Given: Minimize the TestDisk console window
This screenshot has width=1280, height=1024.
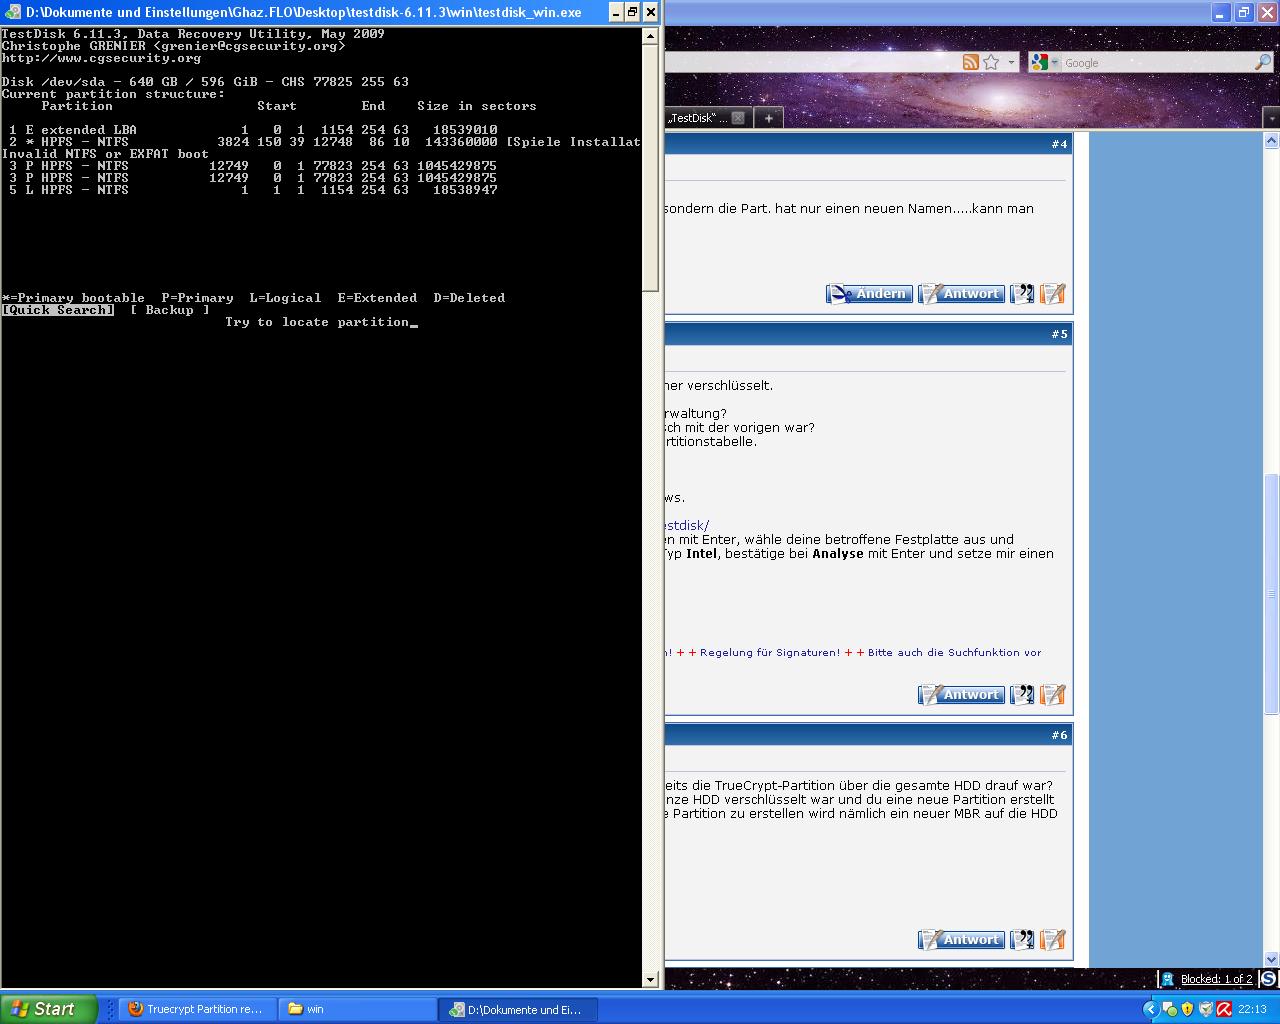Looking at the screenshot, I should click(615, 12).
